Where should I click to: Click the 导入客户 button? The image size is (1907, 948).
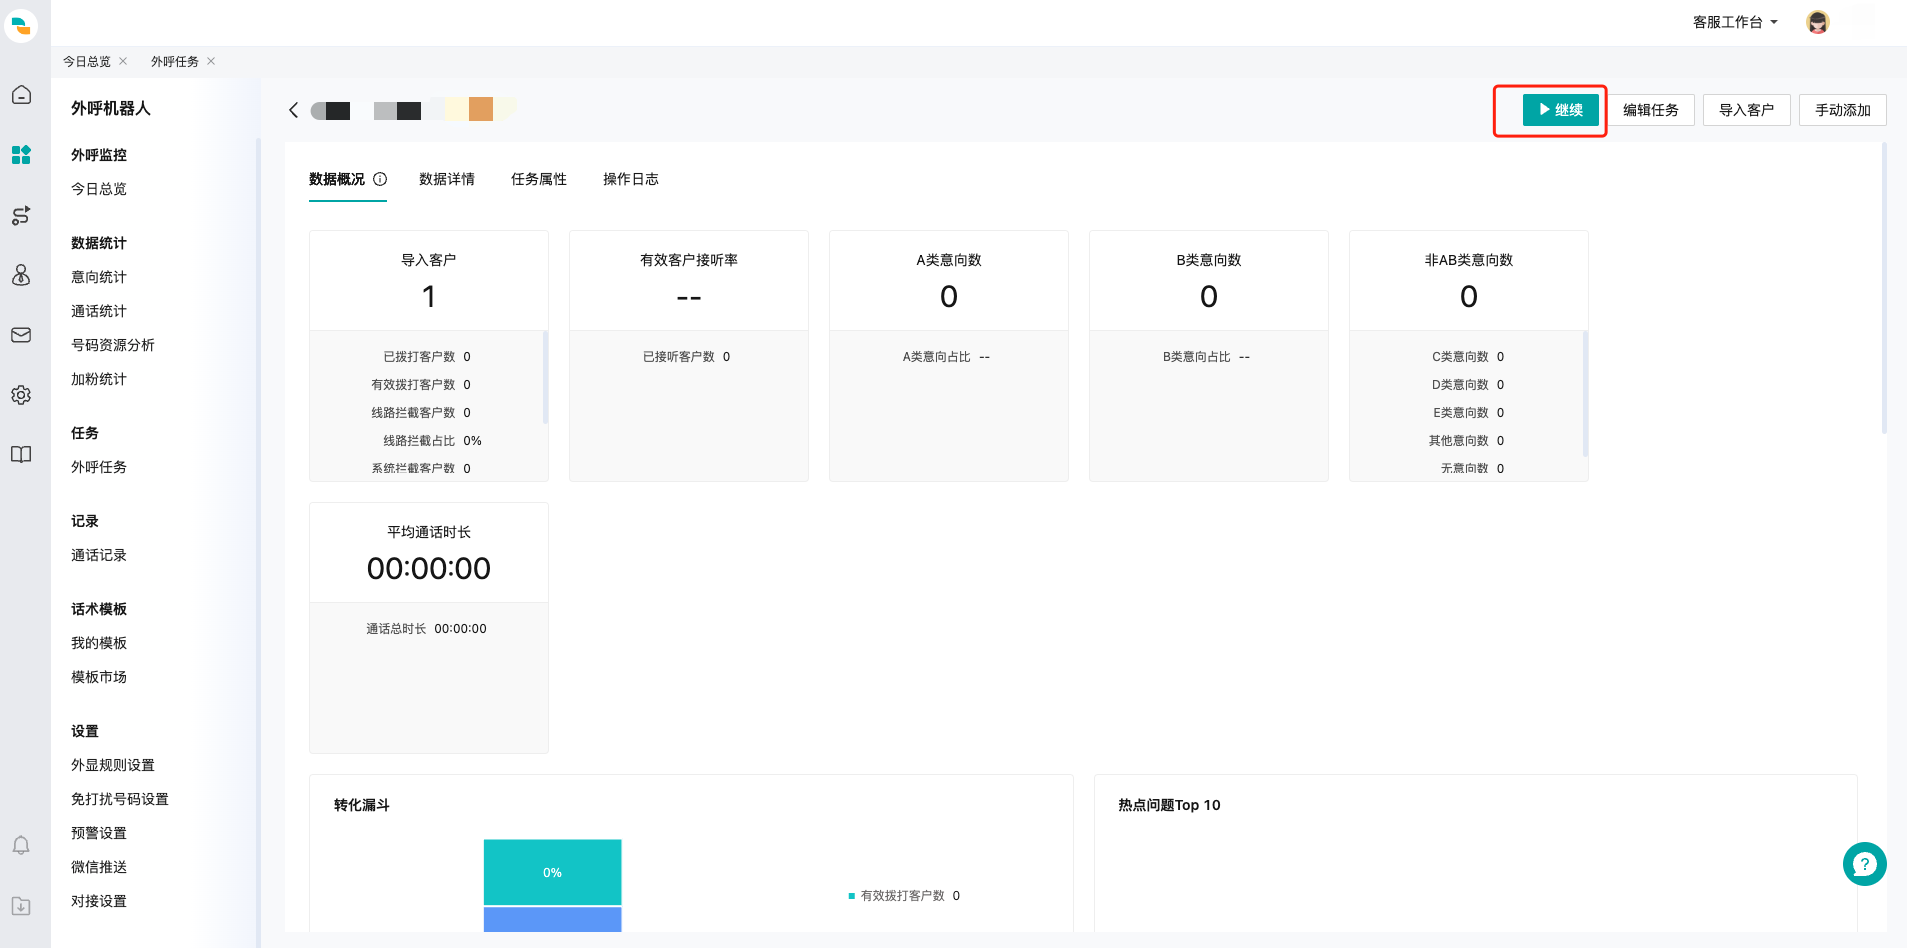(x=1747, y=110)
